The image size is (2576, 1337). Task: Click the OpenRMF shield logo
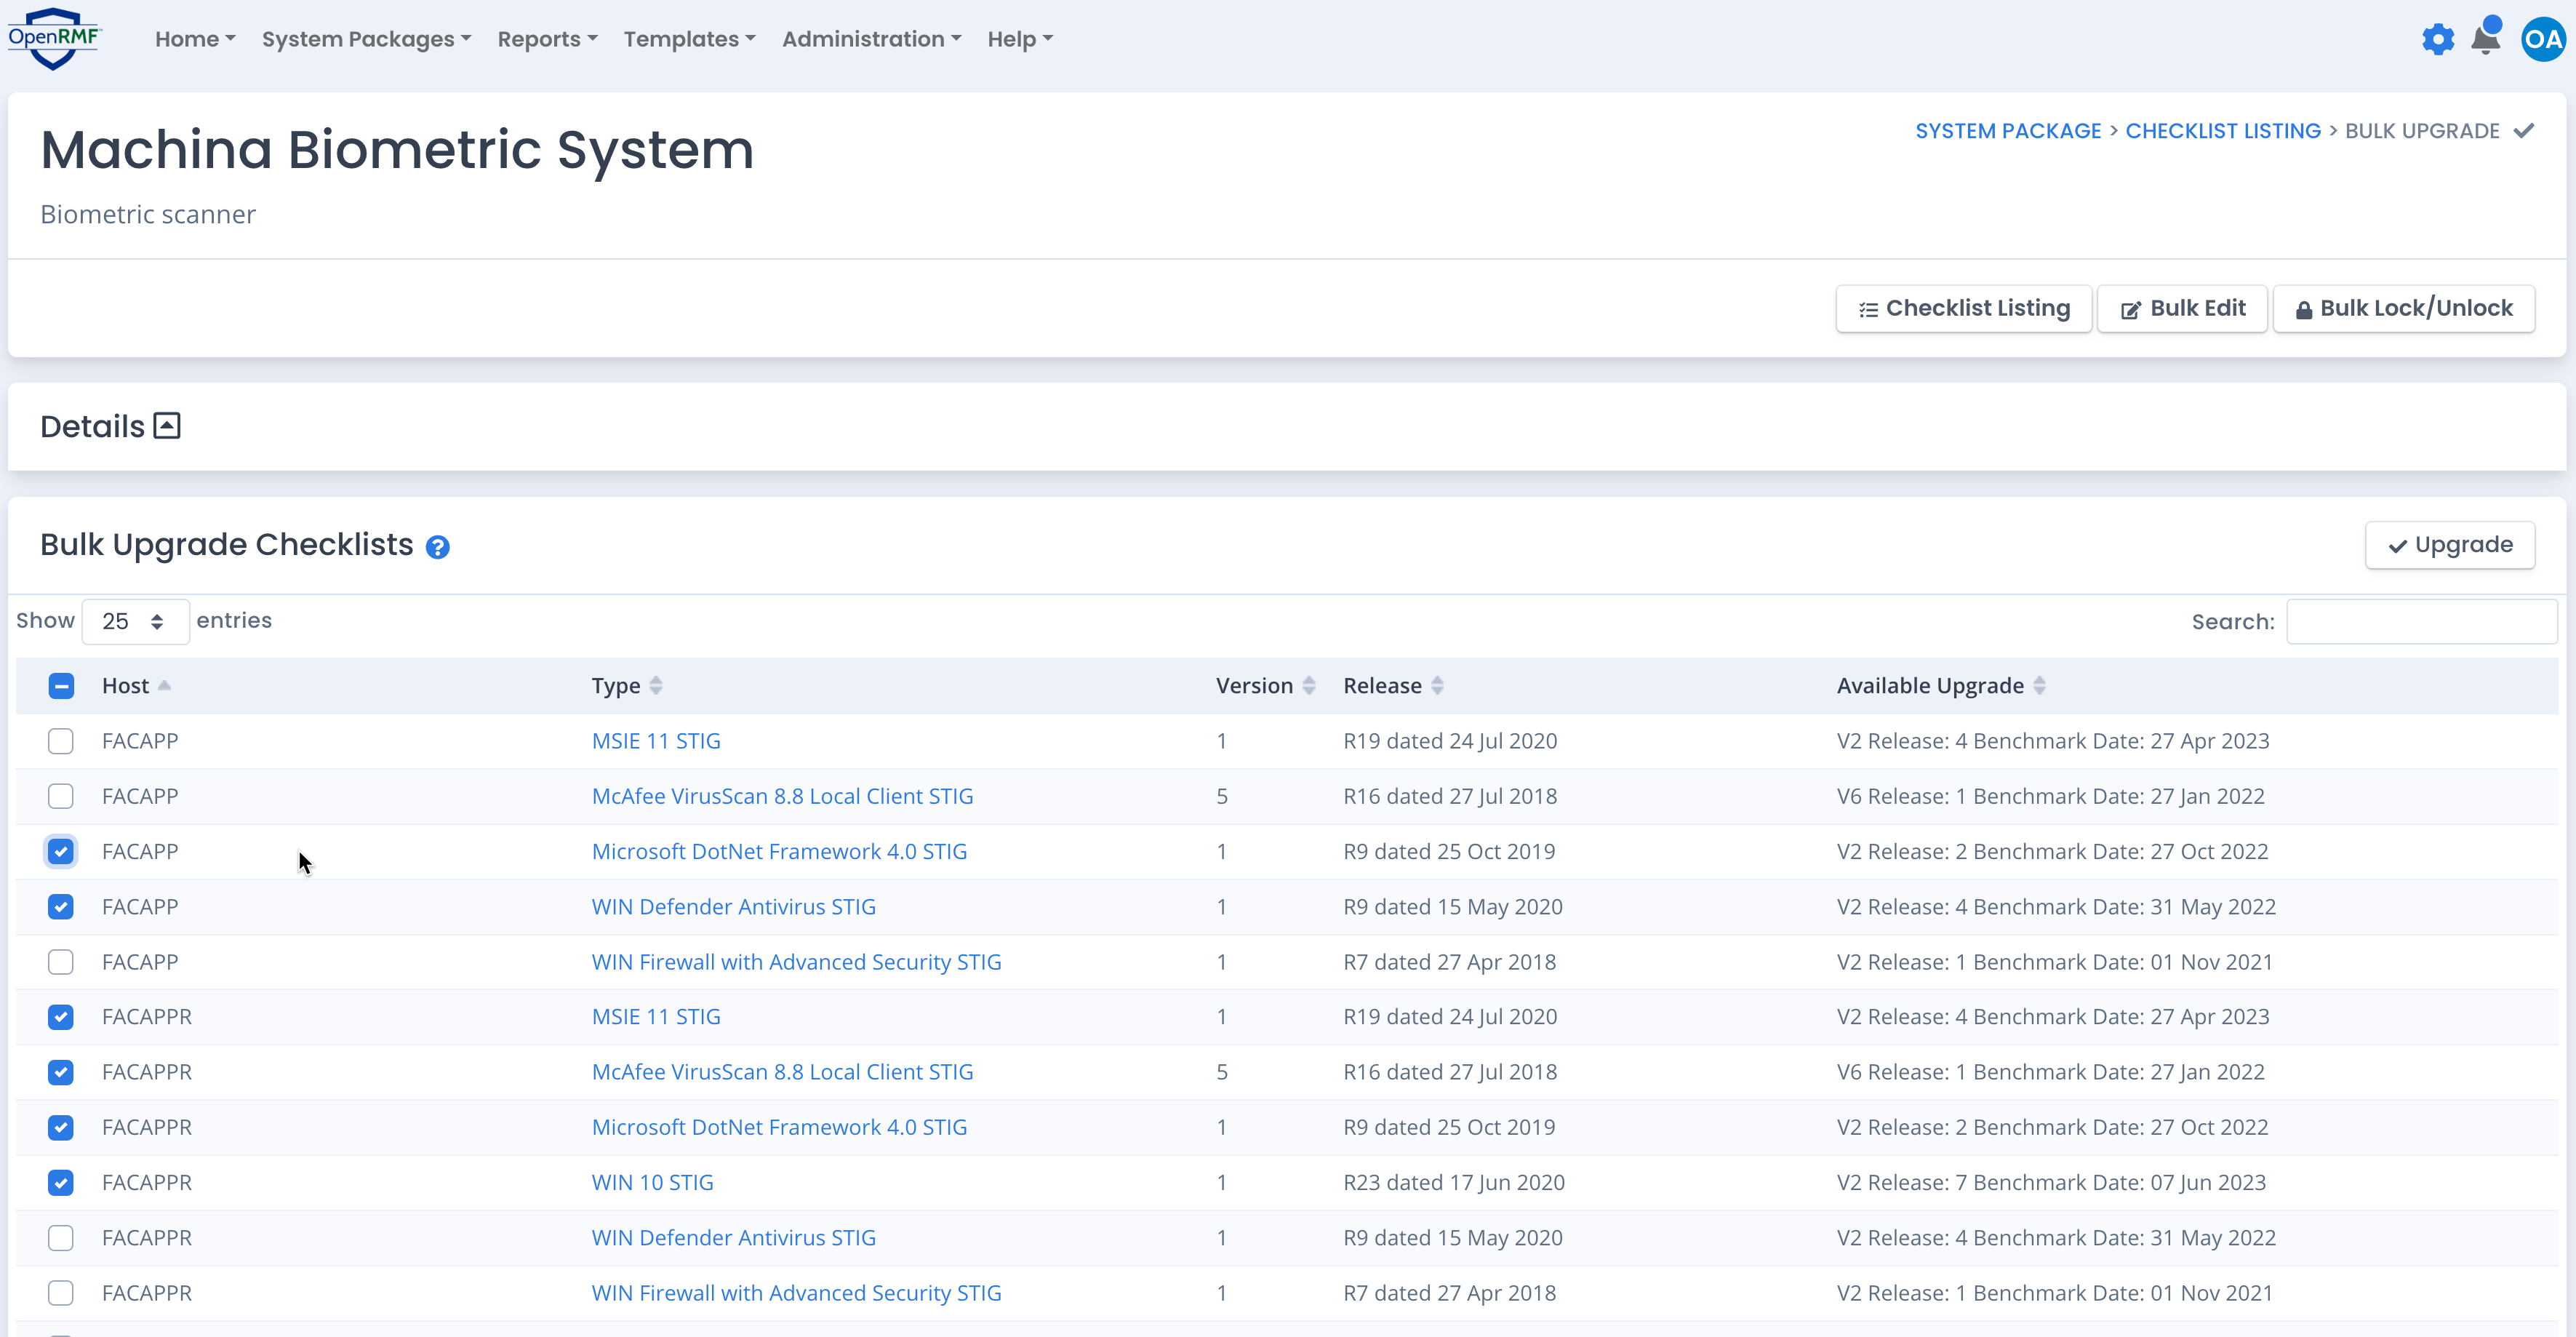(x=54, y=39)
